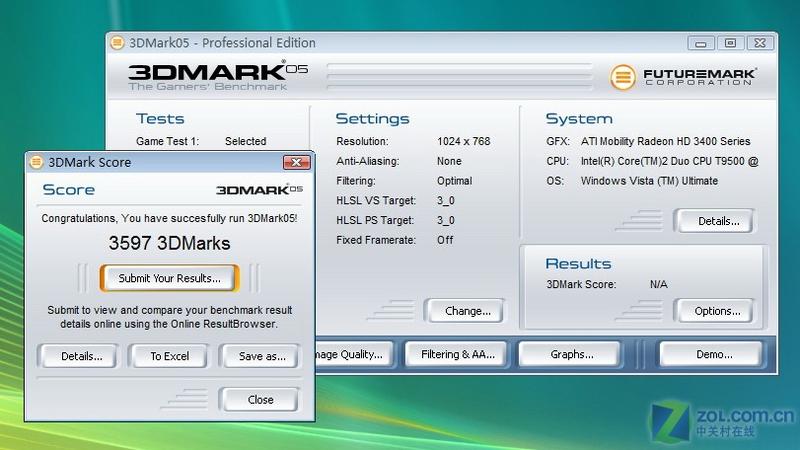Click the Tests section heading

point(160,119)
